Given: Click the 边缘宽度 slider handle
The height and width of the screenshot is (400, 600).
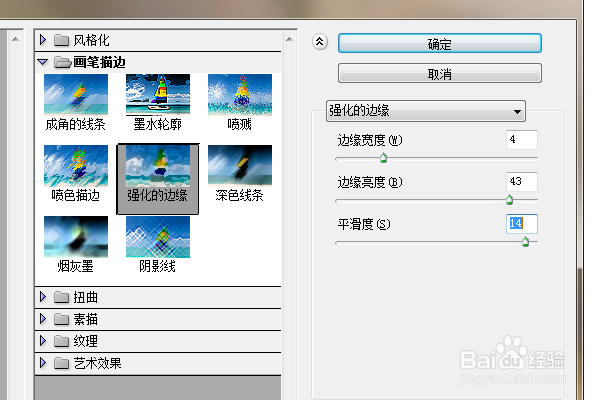Looking at the screenshot, I should coord(383,158).
